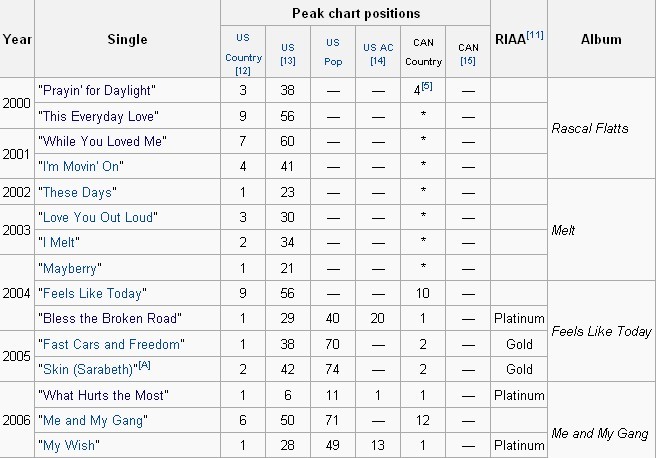Click note A after Skin (Sarabeth)
Viewport: 656px width, 458px height.
click(x=144, y=365)
